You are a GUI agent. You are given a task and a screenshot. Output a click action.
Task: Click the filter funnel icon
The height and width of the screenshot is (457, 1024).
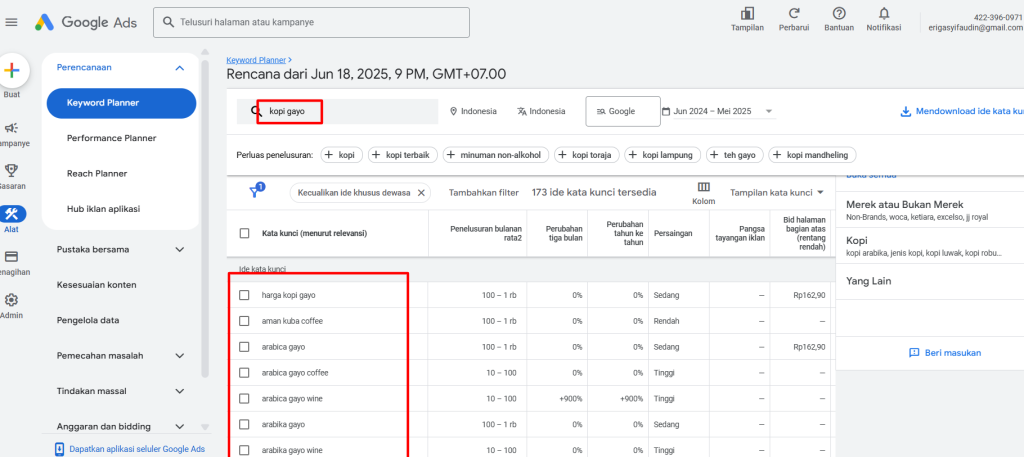point(256,191)
